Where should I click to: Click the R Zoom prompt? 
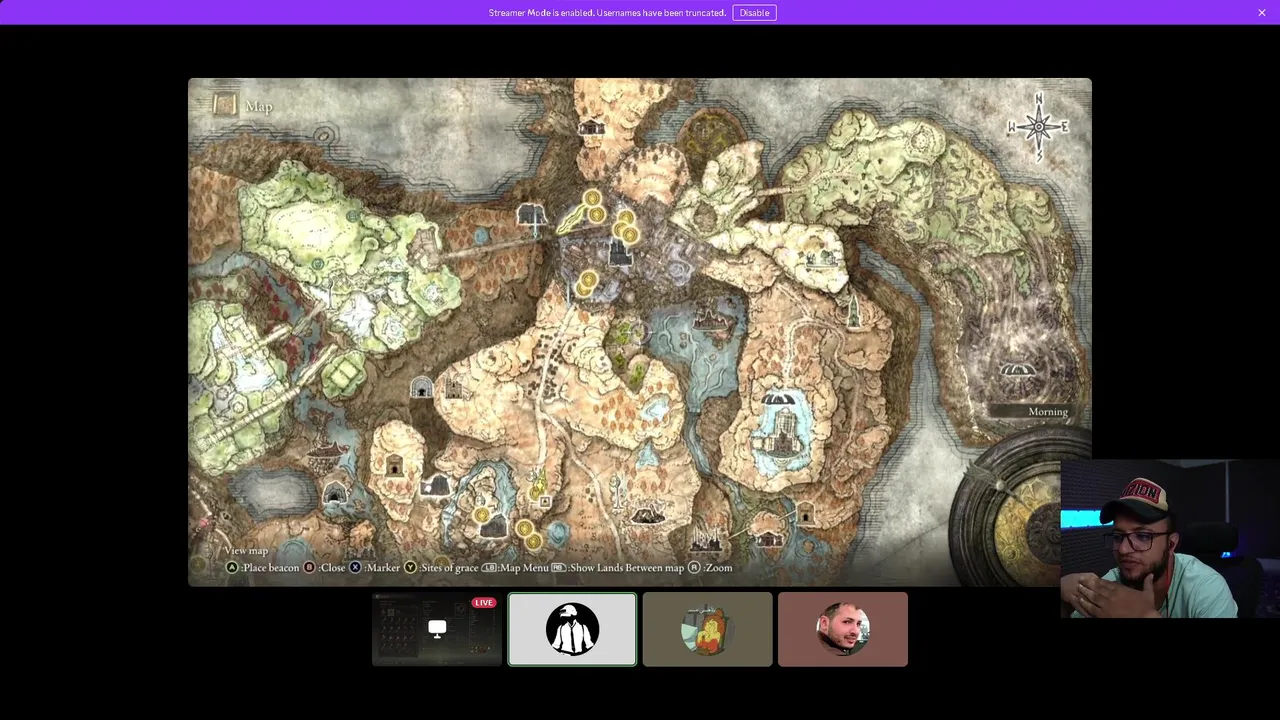[x=710, y=568]
